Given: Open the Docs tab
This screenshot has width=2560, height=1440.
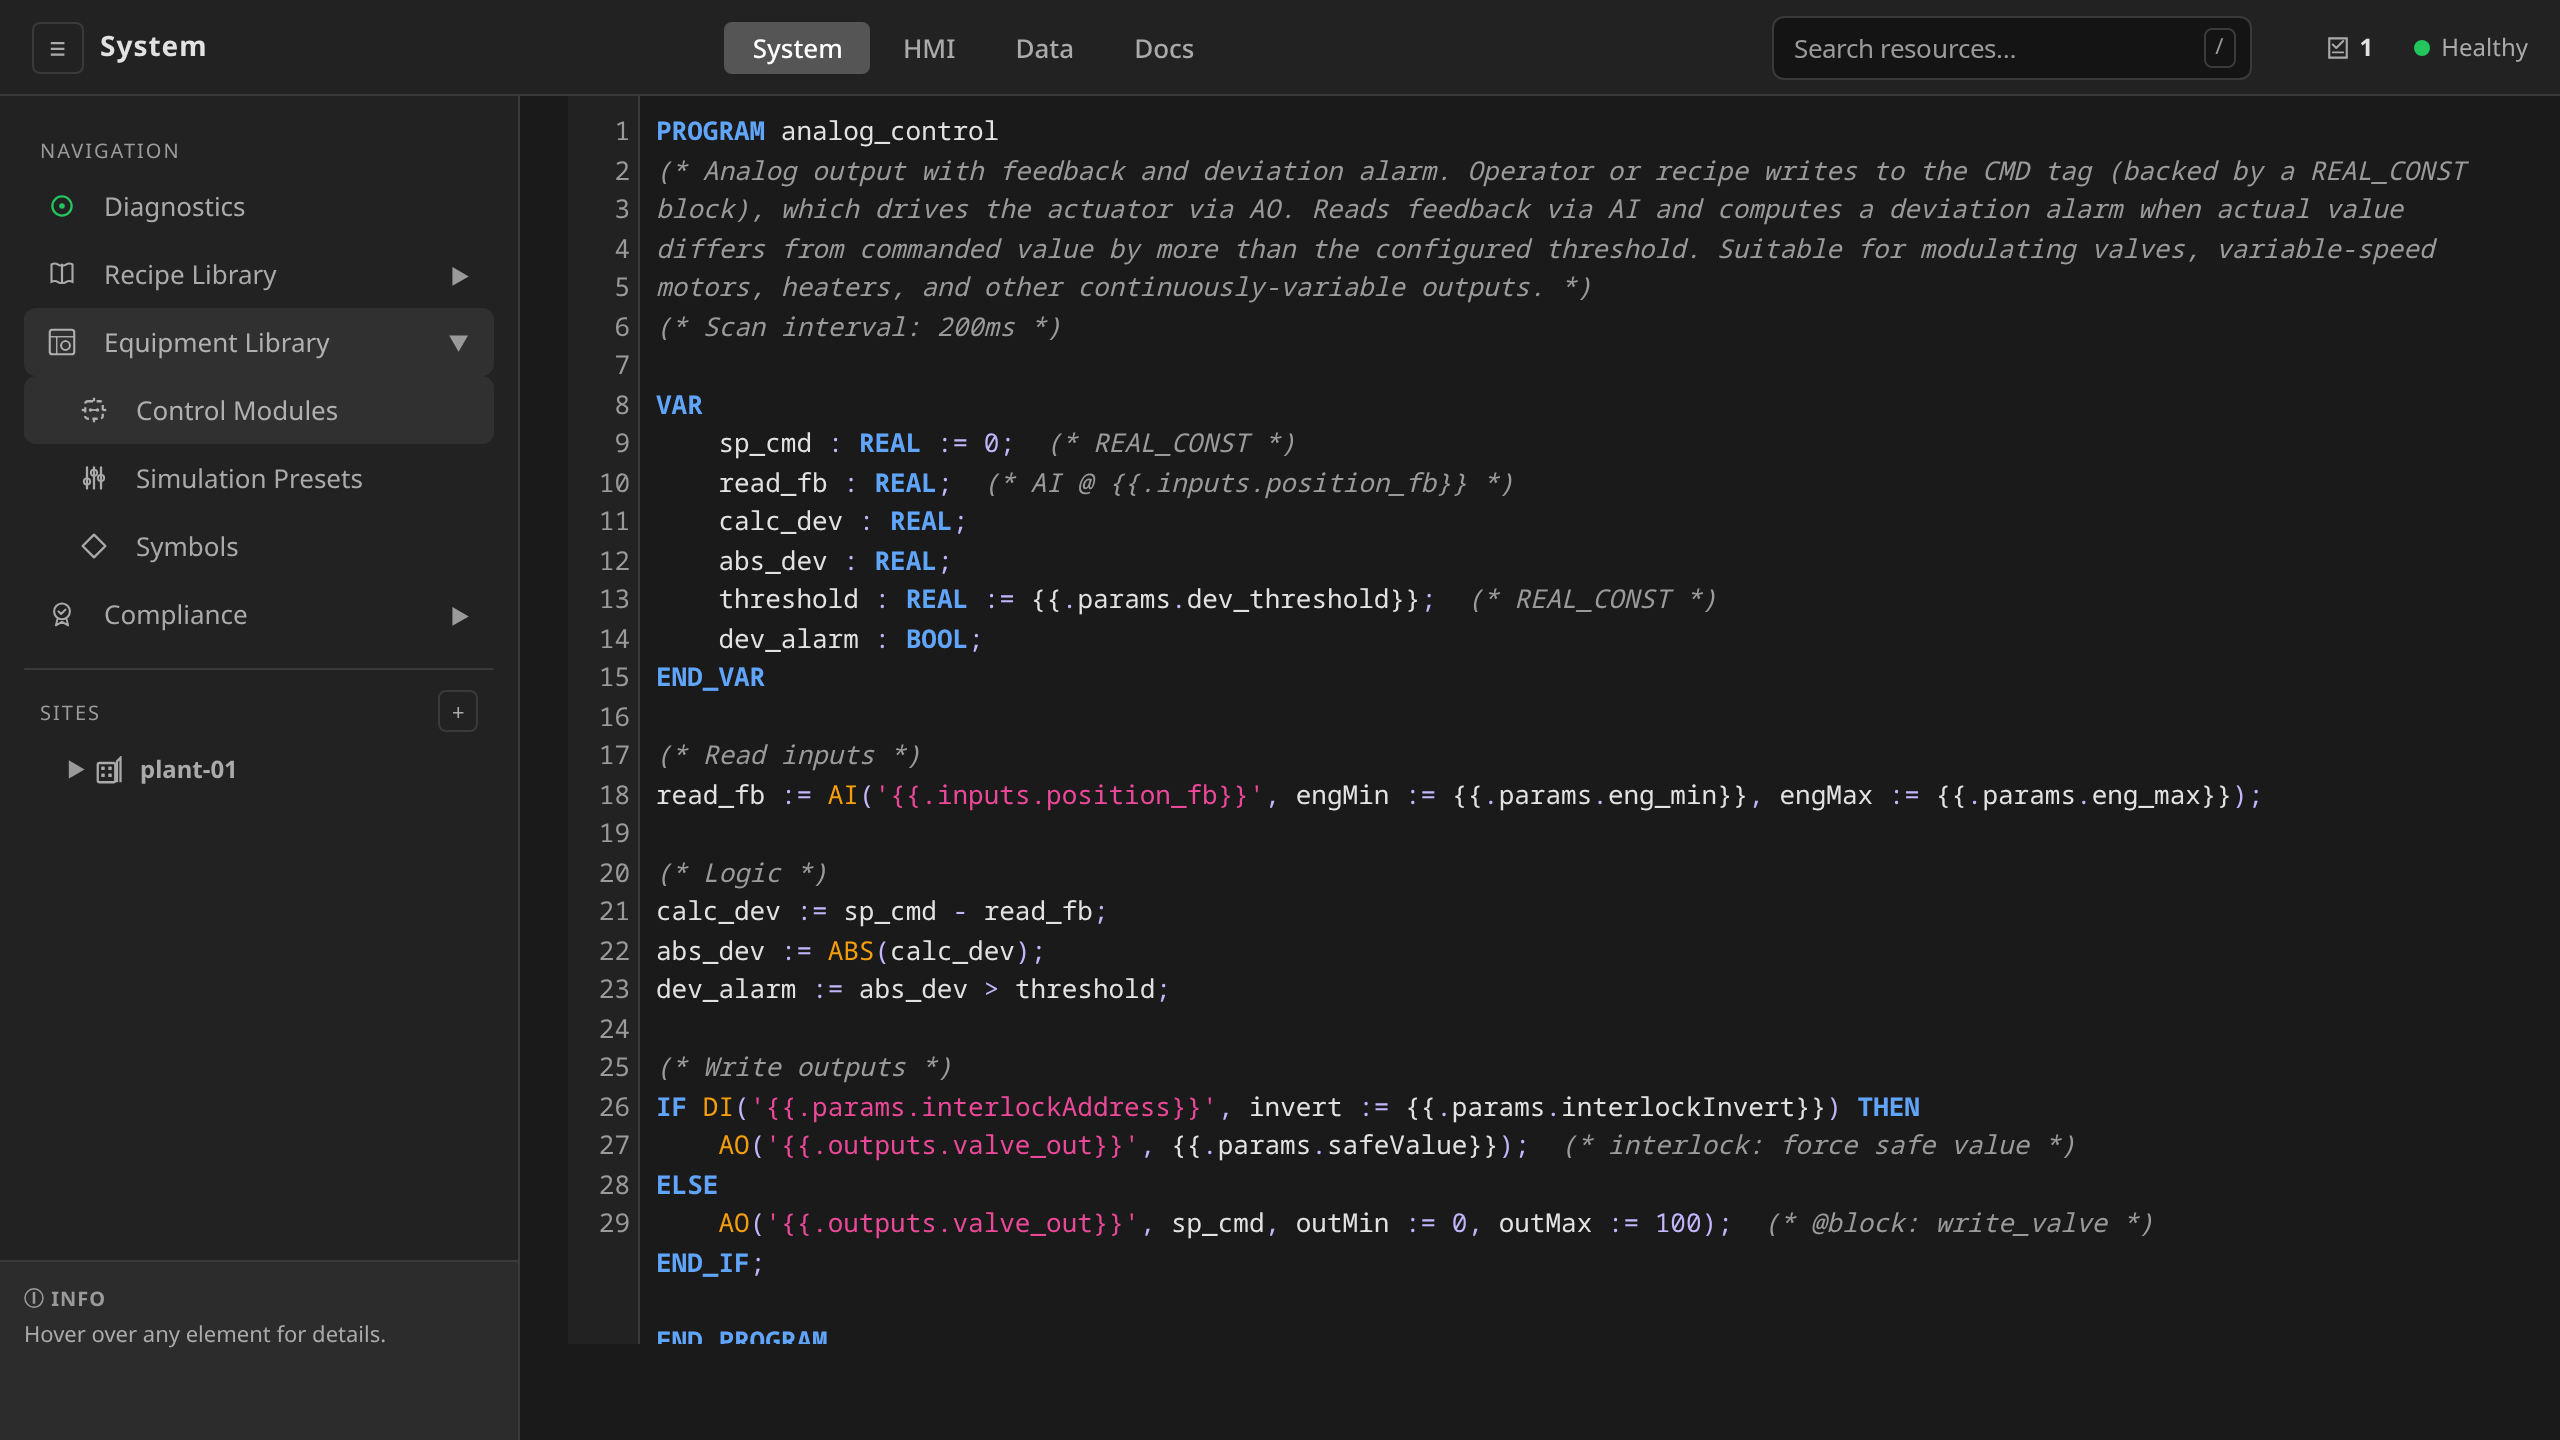Looking at the screenshot, I should [x=1164, y=48].
